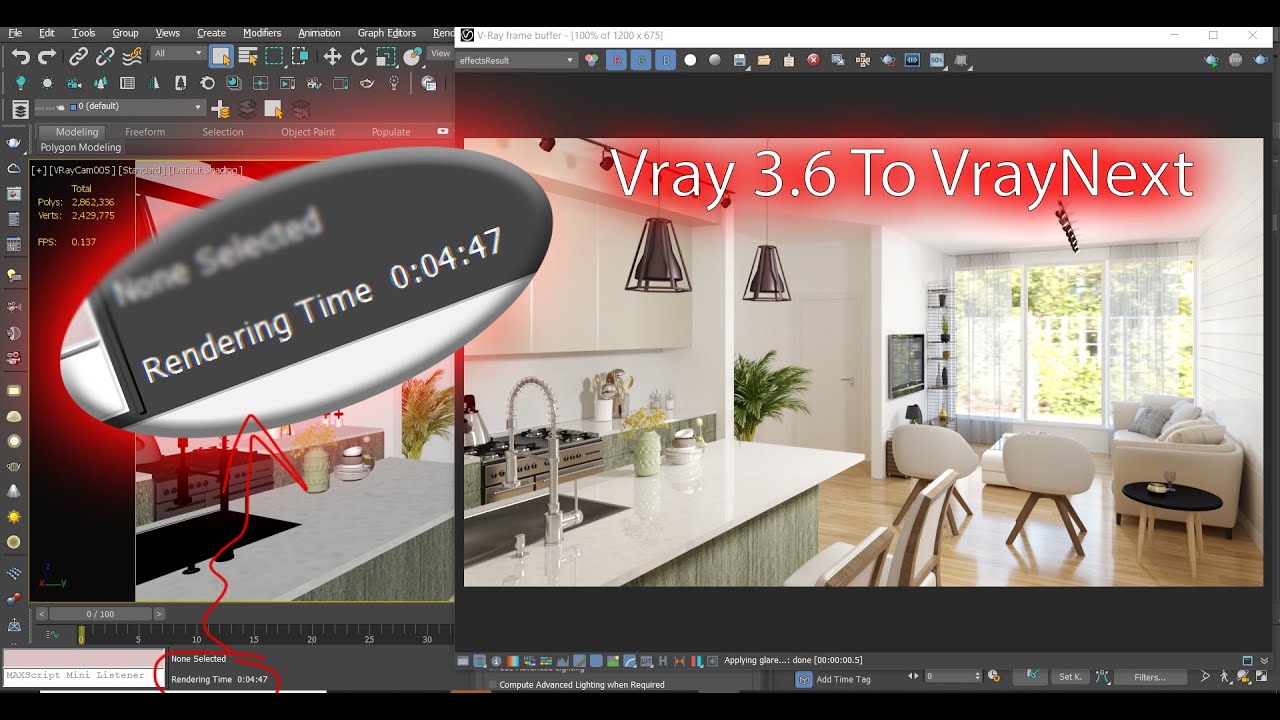Open the selection filter All dropdown
This screenshot has height=720, width=1280.
point(178,53)
